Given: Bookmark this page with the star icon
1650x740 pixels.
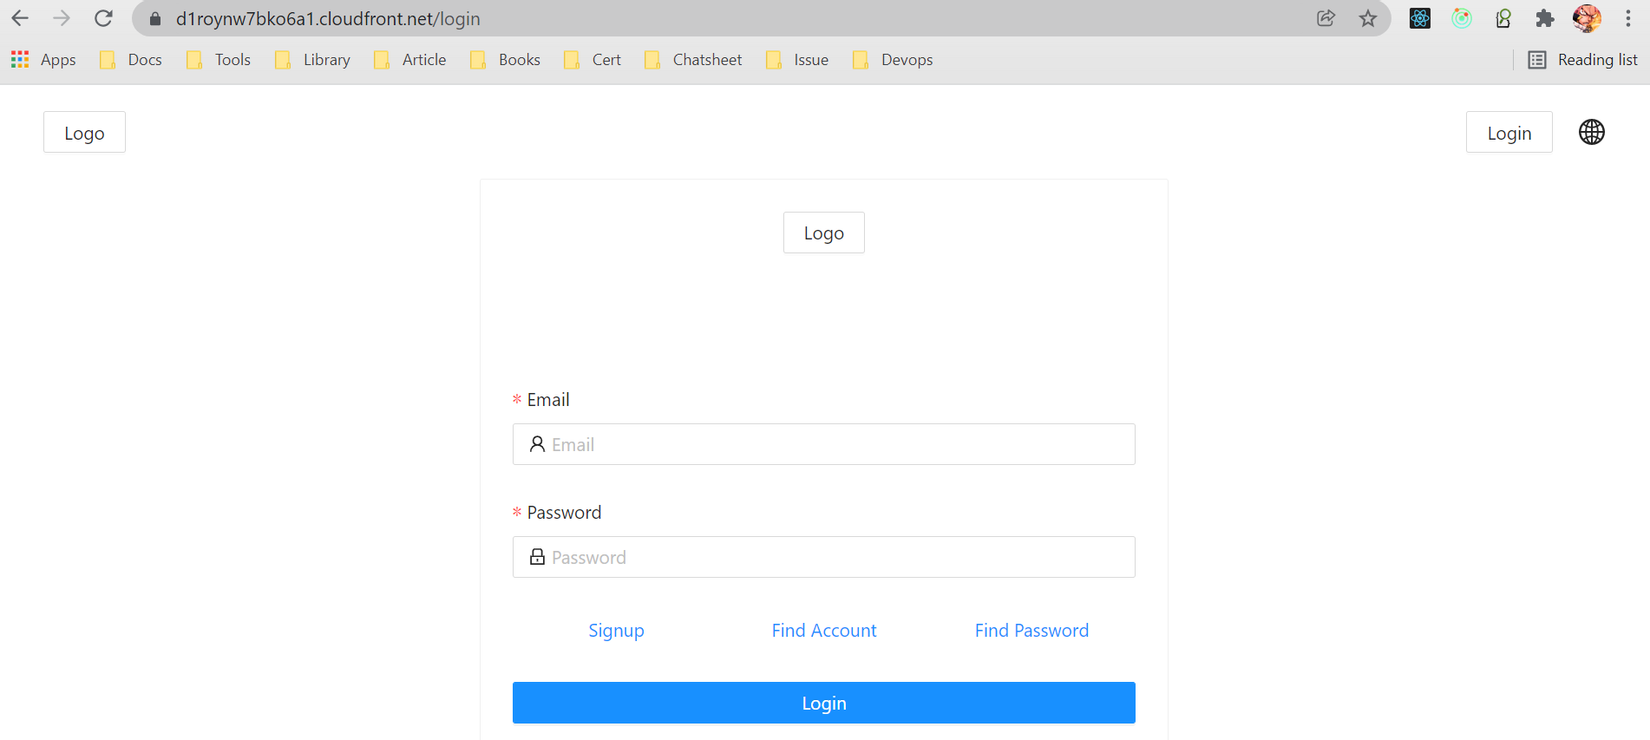Looking at the screenshot, I should [1368, 18].
